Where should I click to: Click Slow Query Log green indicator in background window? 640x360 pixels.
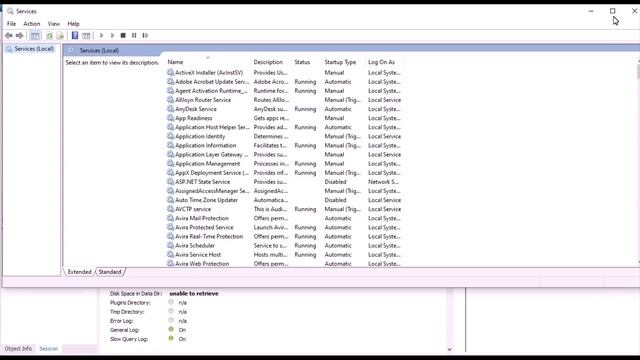pos(171,338)
